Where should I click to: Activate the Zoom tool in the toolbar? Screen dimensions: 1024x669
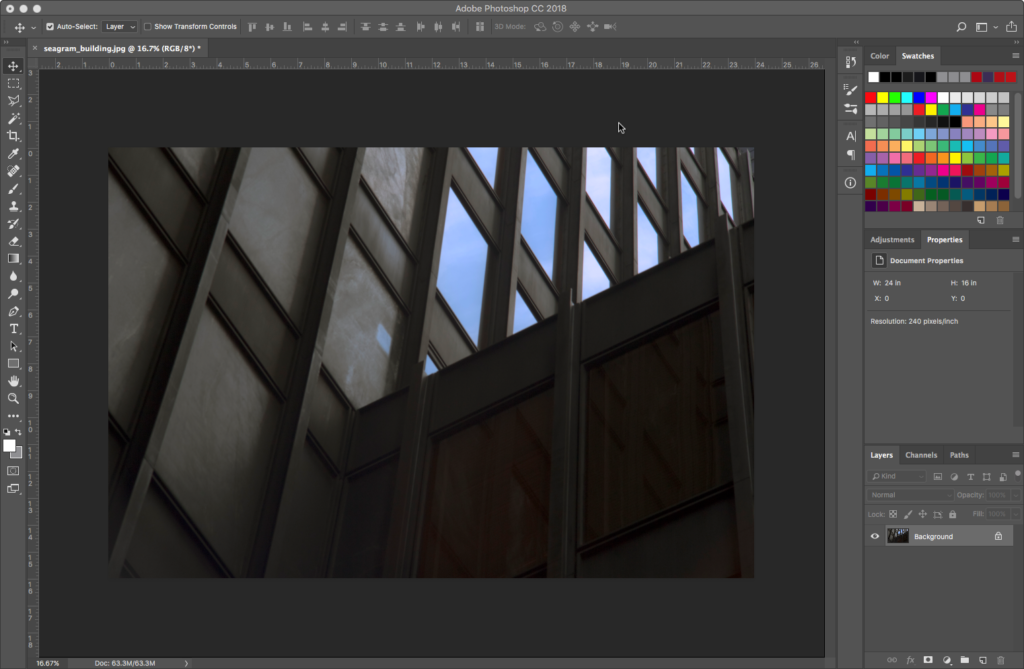13,398
